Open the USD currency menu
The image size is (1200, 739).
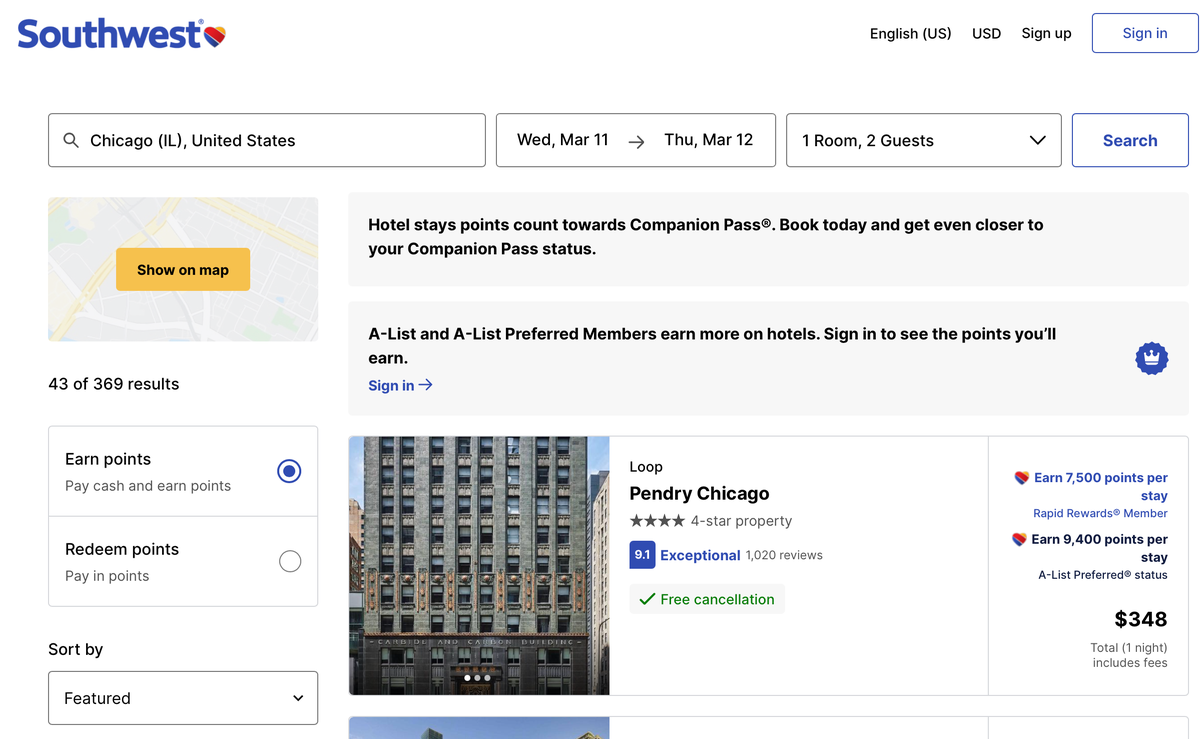[986, 33]
